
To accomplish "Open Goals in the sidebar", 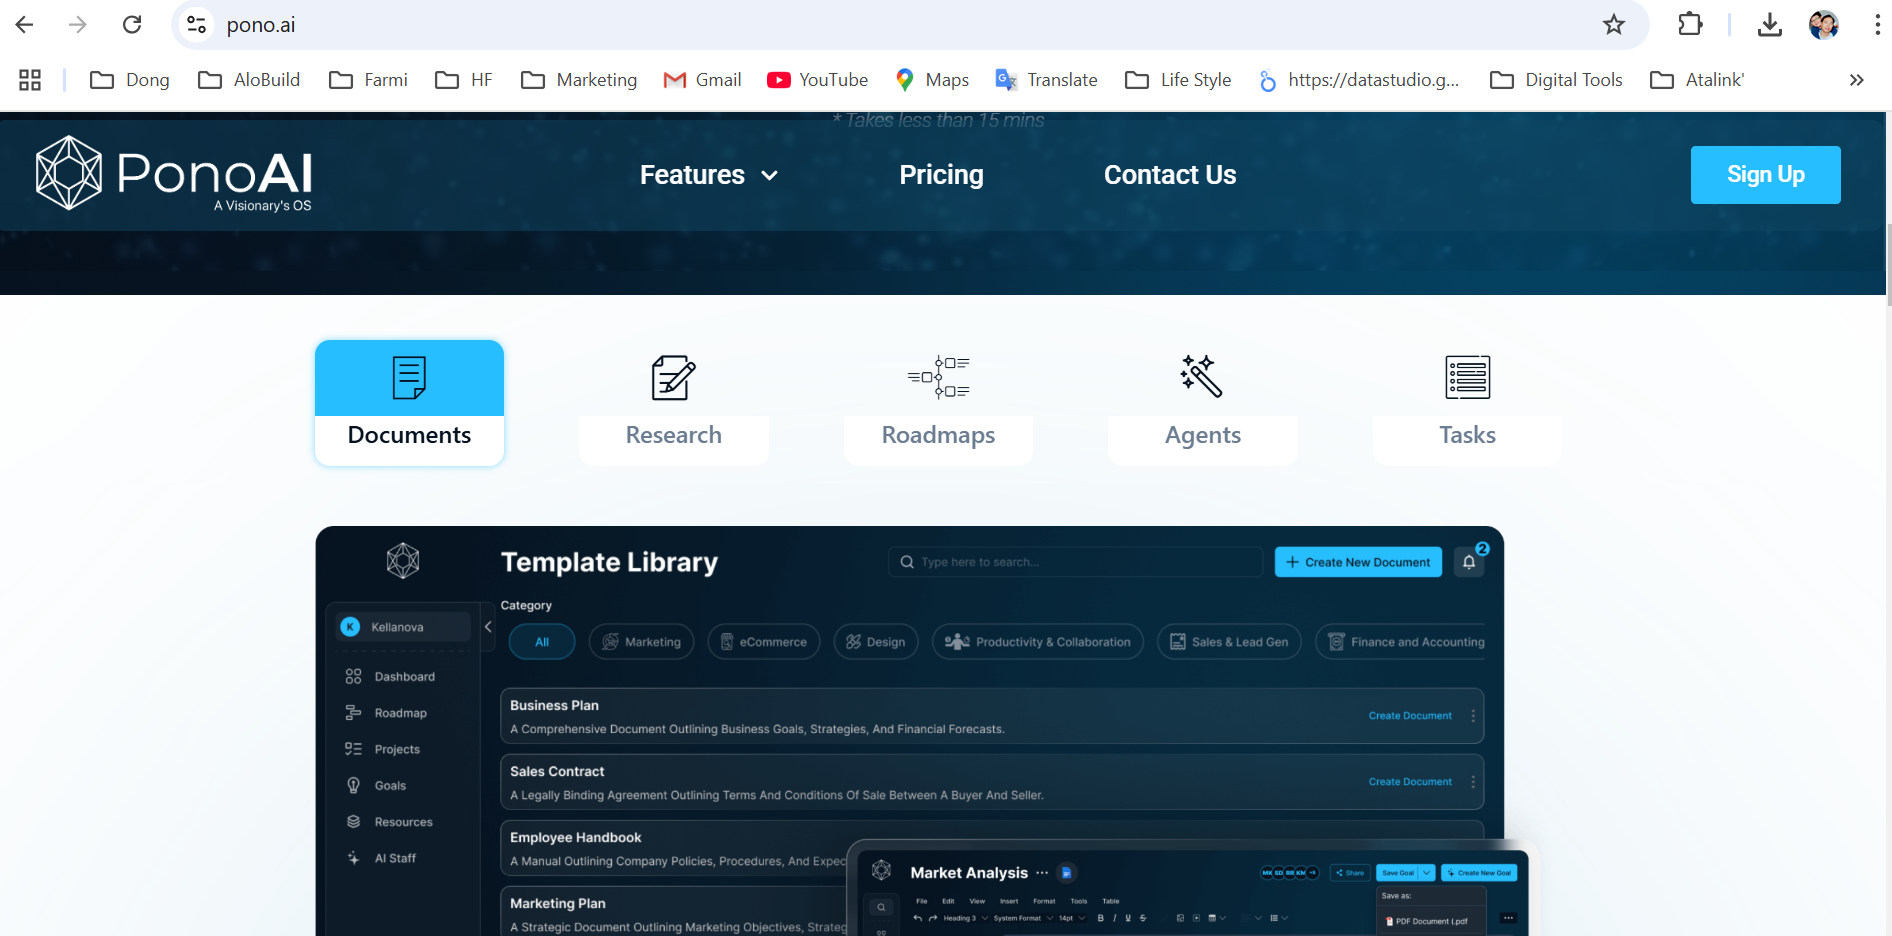I will pos(376,786).
